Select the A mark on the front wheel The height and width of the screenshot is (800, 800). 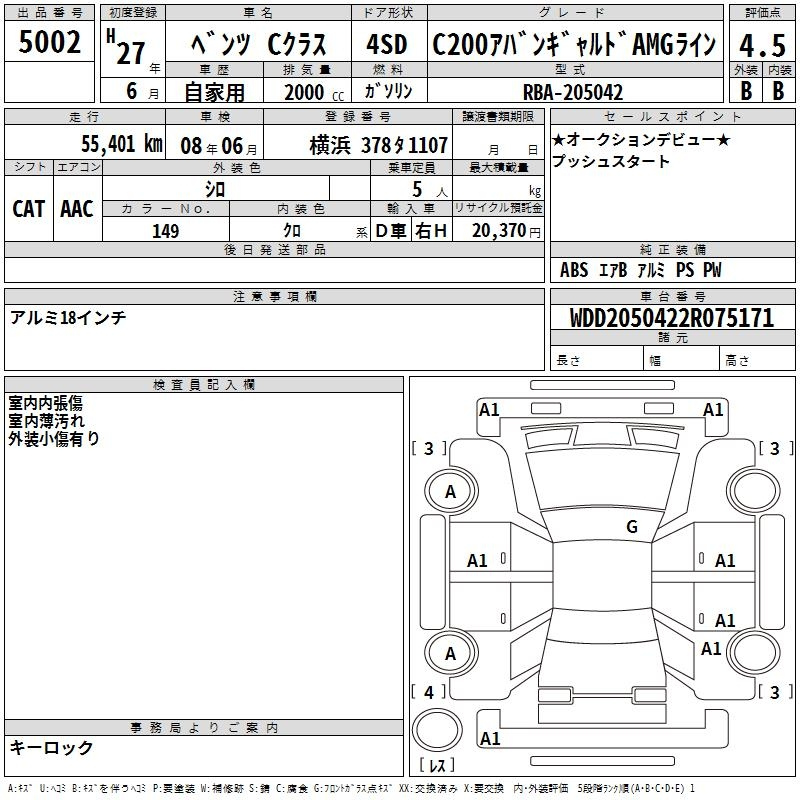[451, 492]
